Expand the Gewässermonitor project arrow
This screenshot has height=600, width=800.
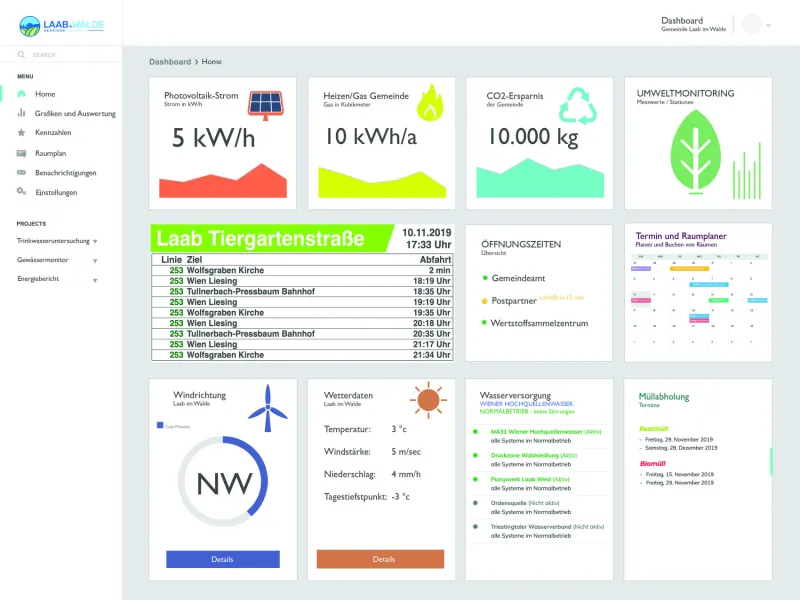pos(95,260)
